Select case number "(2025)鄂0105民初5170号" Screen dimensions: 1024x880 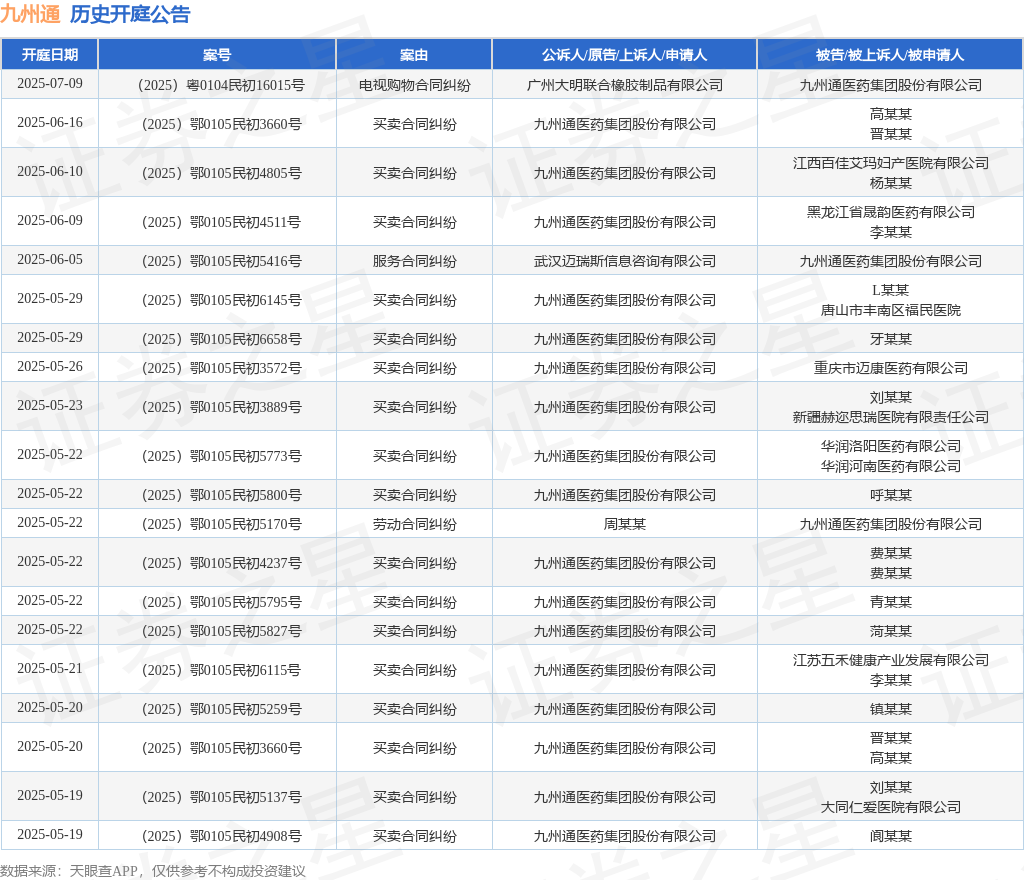pyautogui.click(x=221, y=524)
